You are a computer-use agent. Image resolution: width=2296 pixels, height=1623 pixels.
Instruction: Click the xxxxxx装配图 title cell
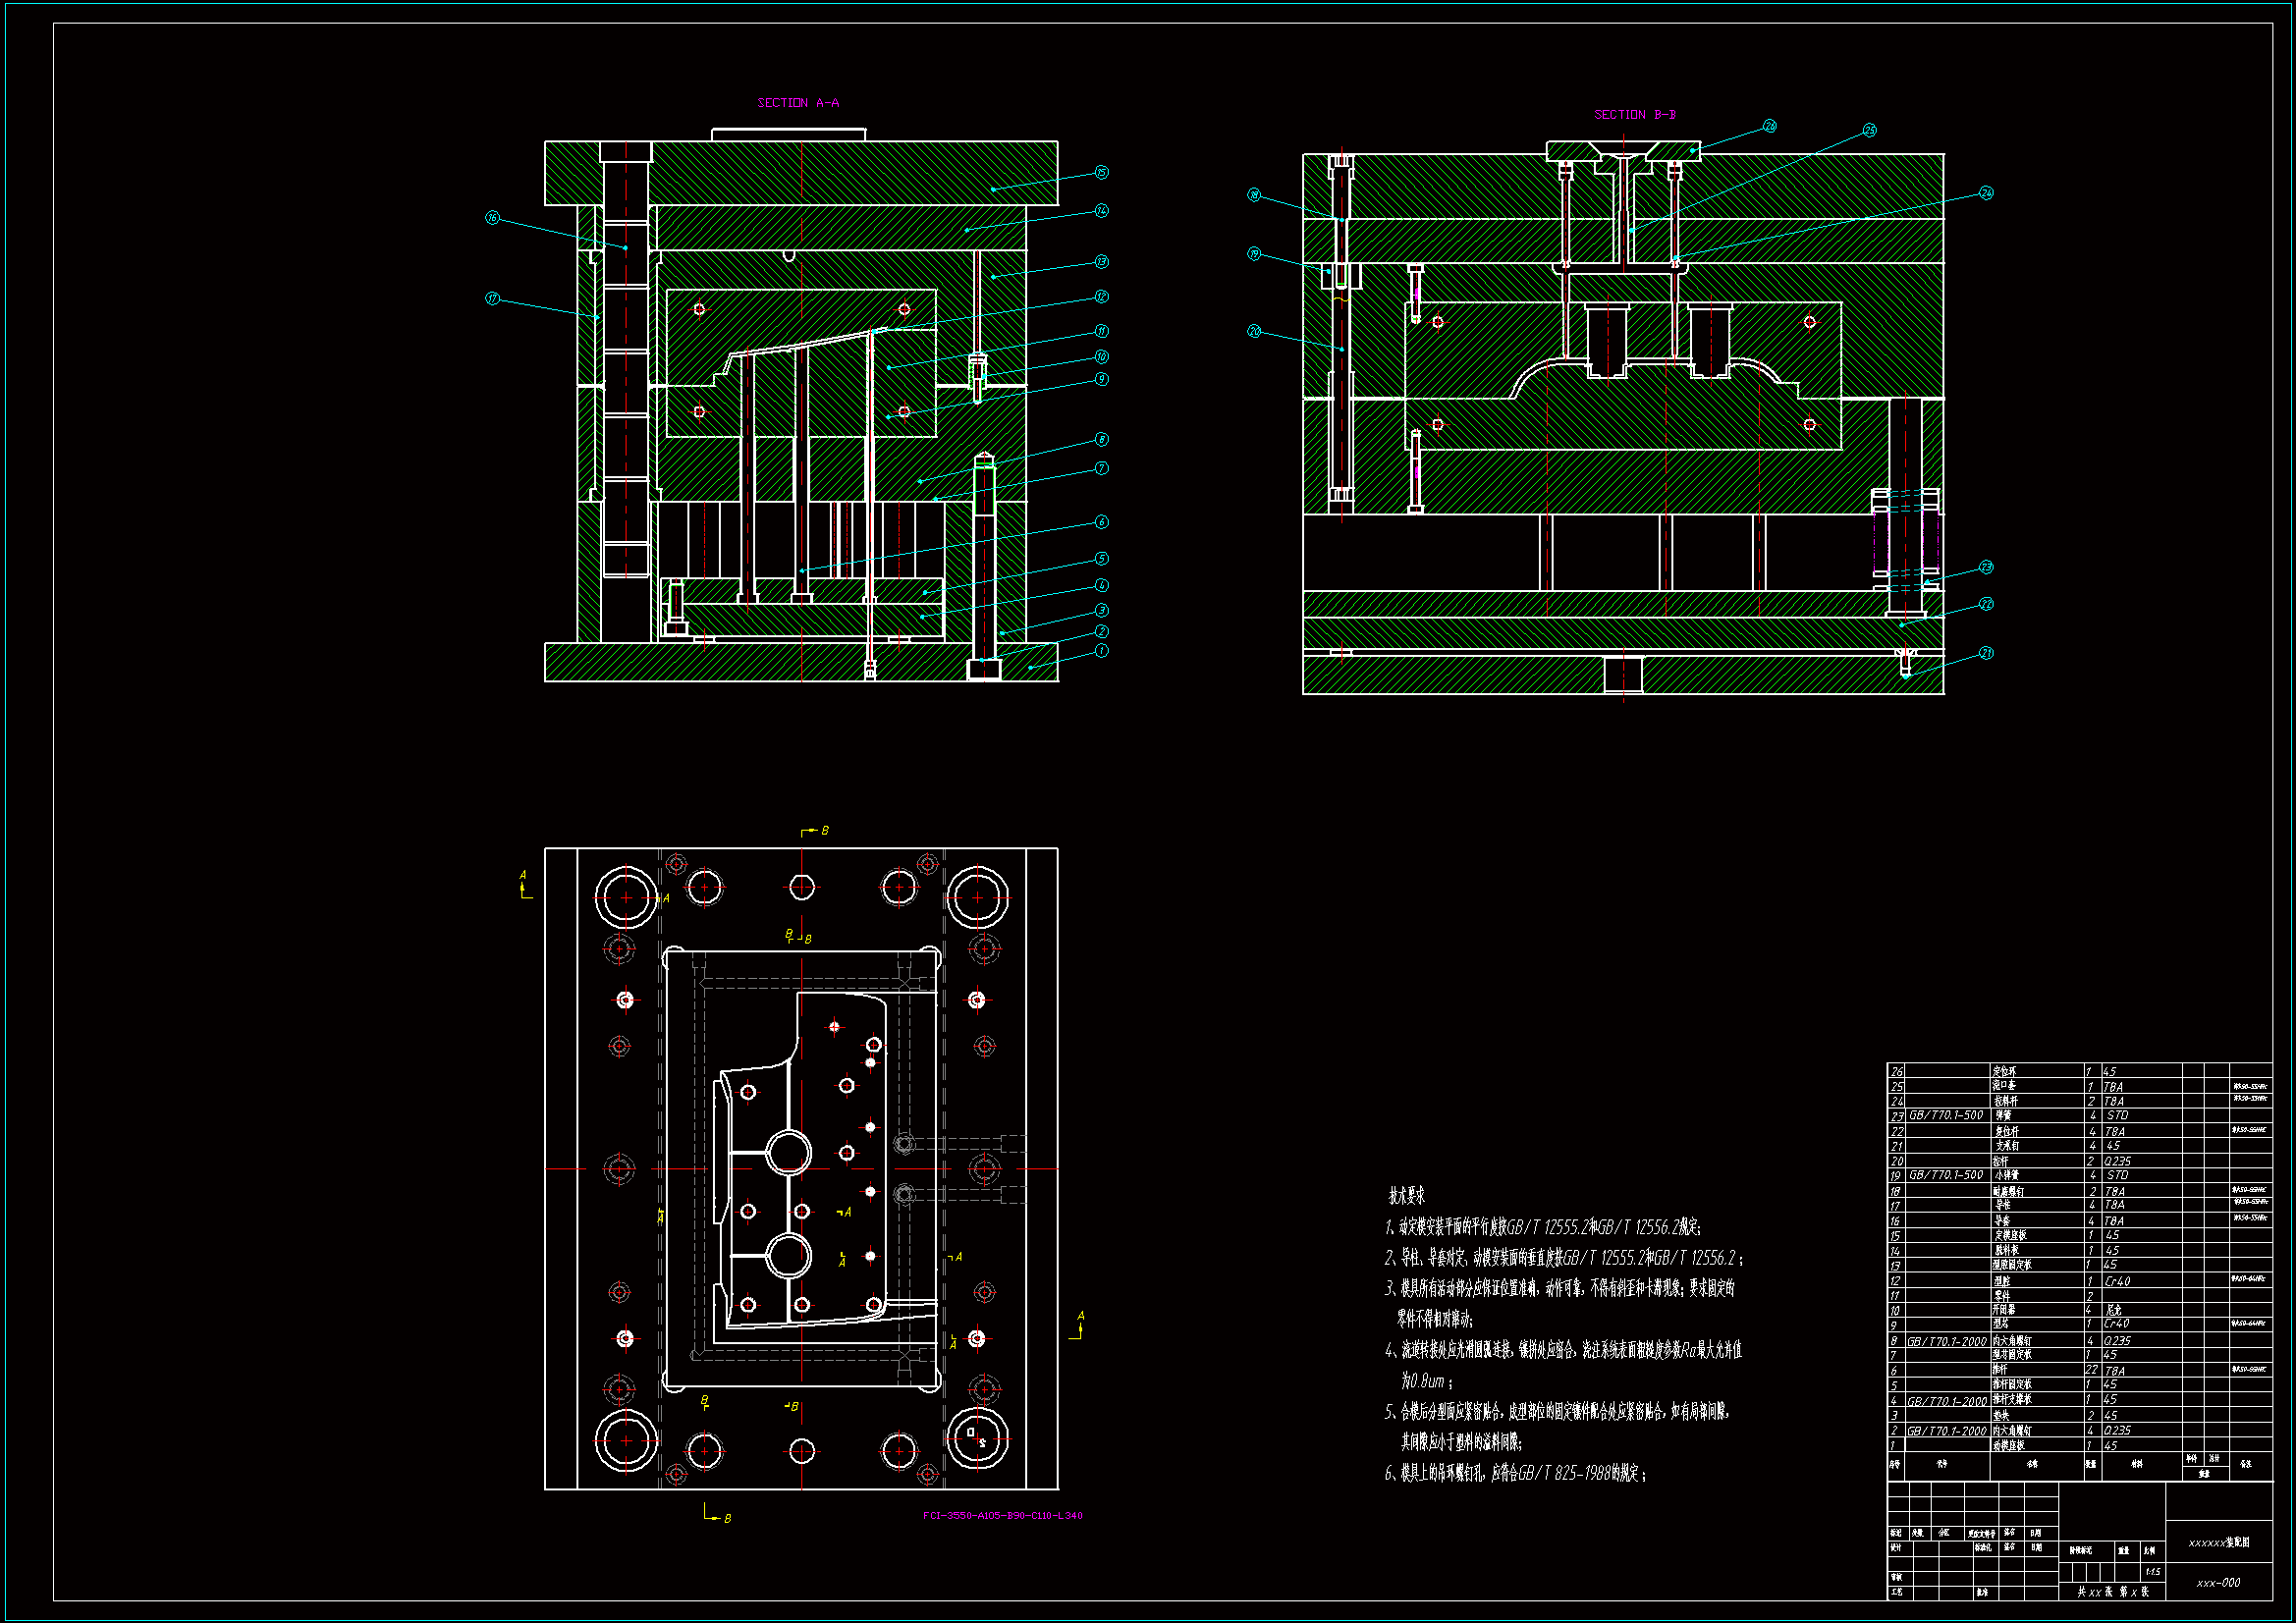[2218, 1543]
